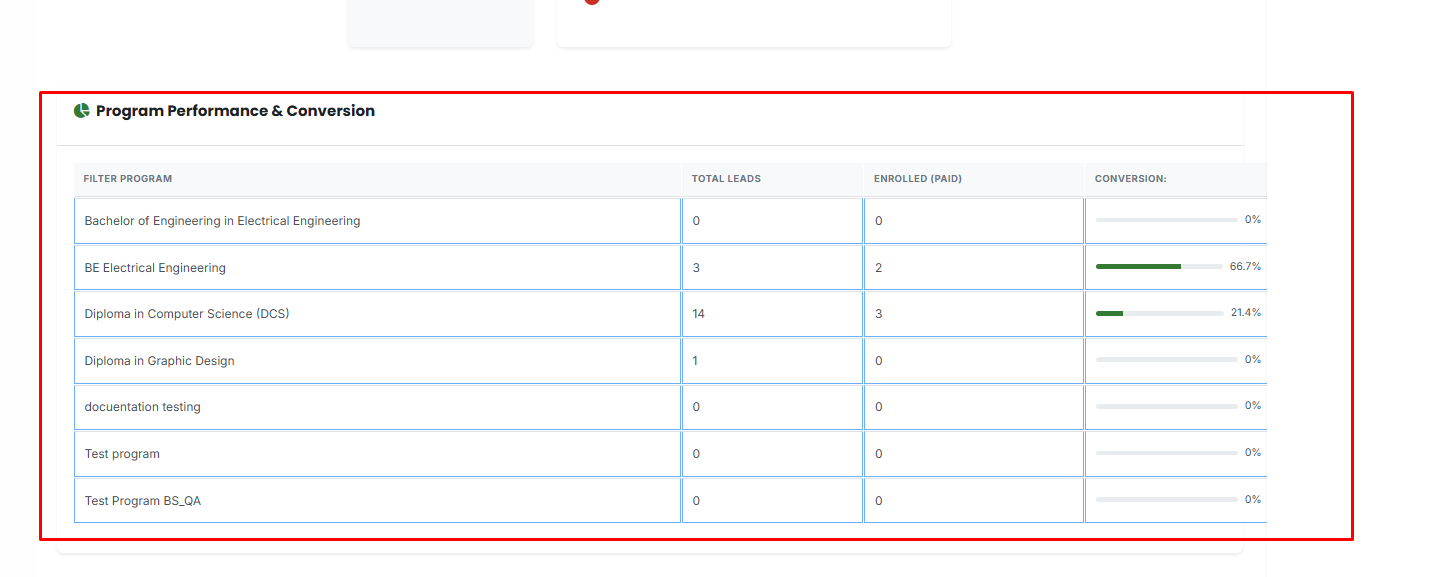Click enrolled count 0 for Bachelor of Engineering
The image size is (1444, 577).
(x=879, y=221)
